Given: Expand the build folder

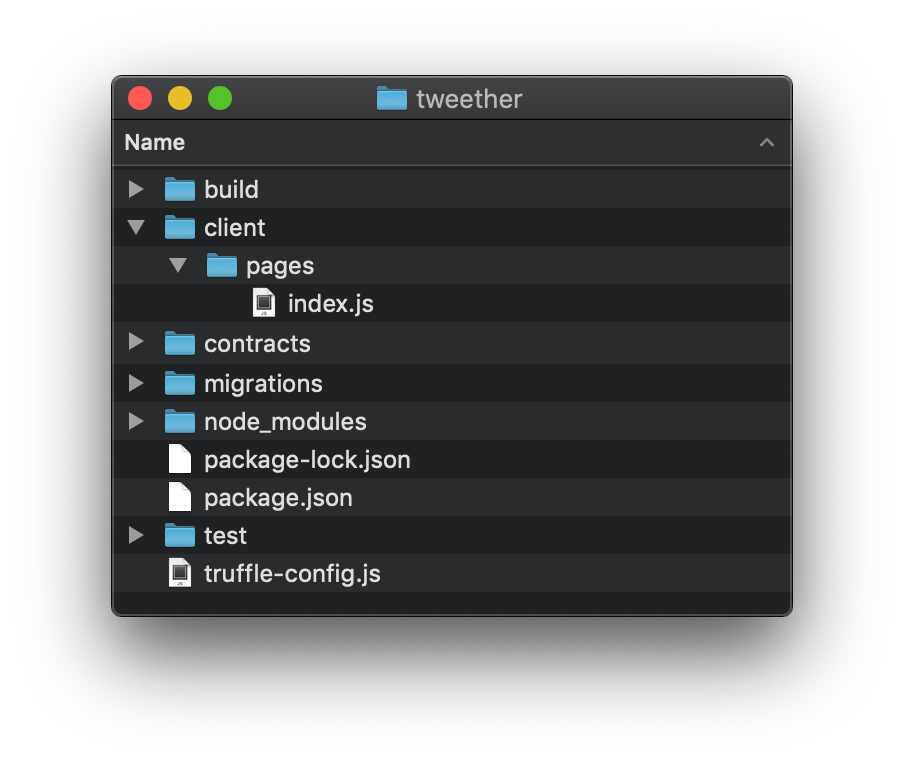Looking at the screenshot, I should (137, 189).
